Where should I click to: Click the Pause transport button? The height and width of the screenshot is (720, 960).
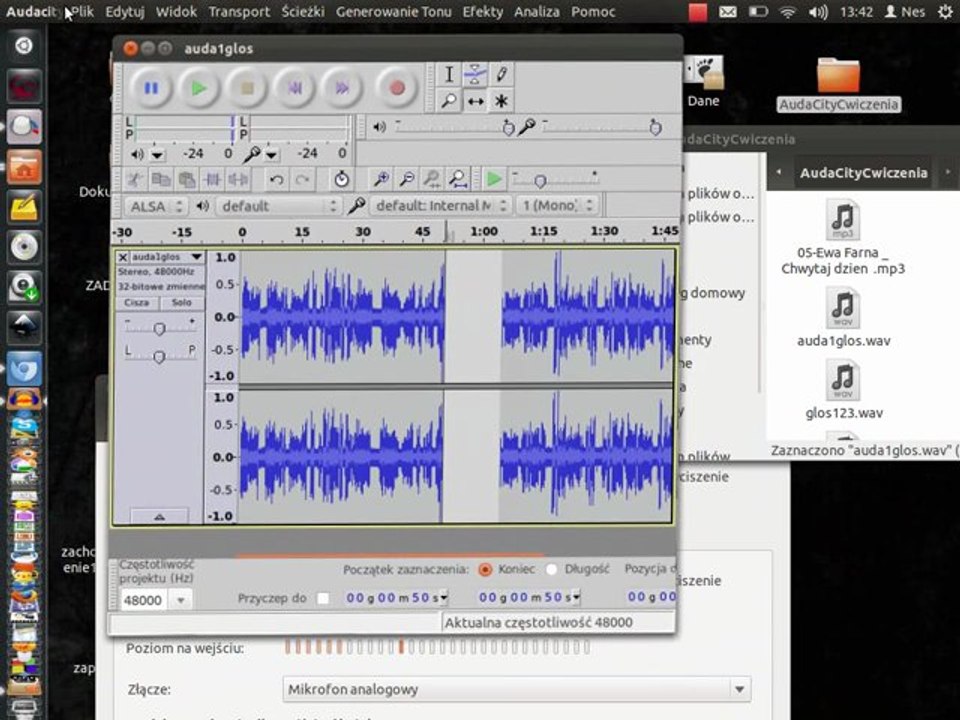coord(151,88)
